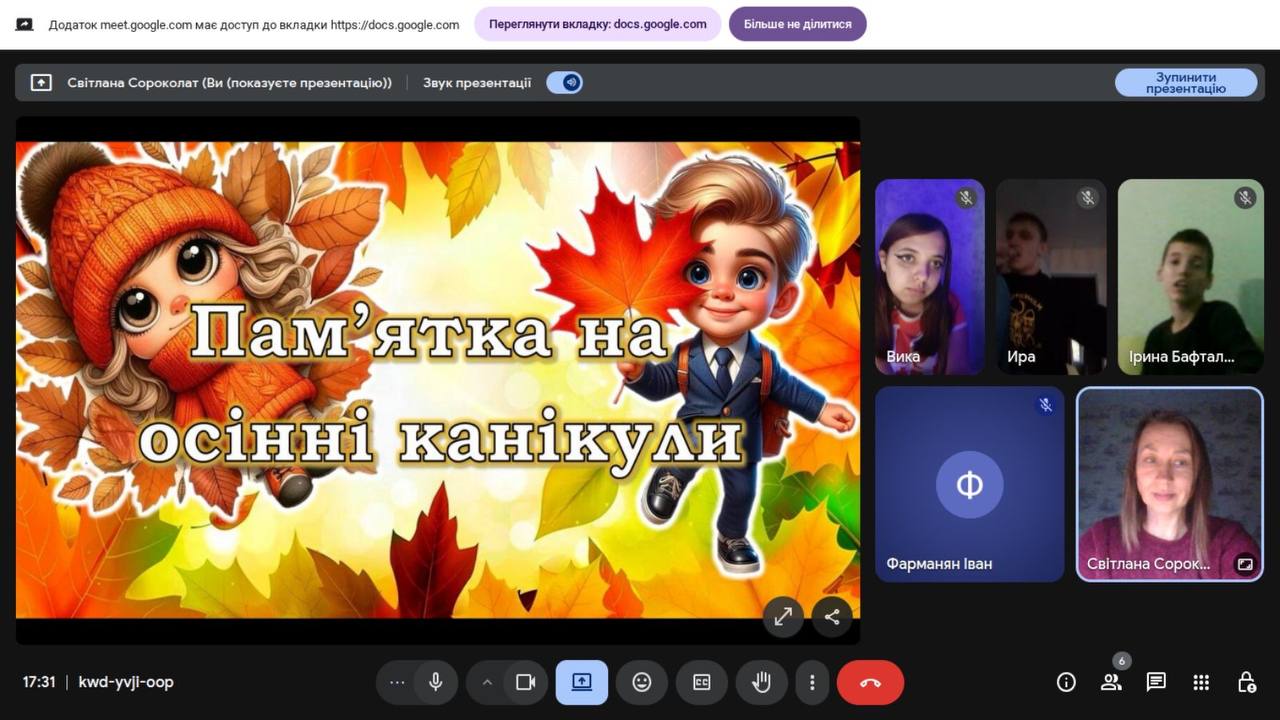This screenshot has height=720, width=1280.
Task: Open the activities grid icon
Action: tap(1201, 682)
